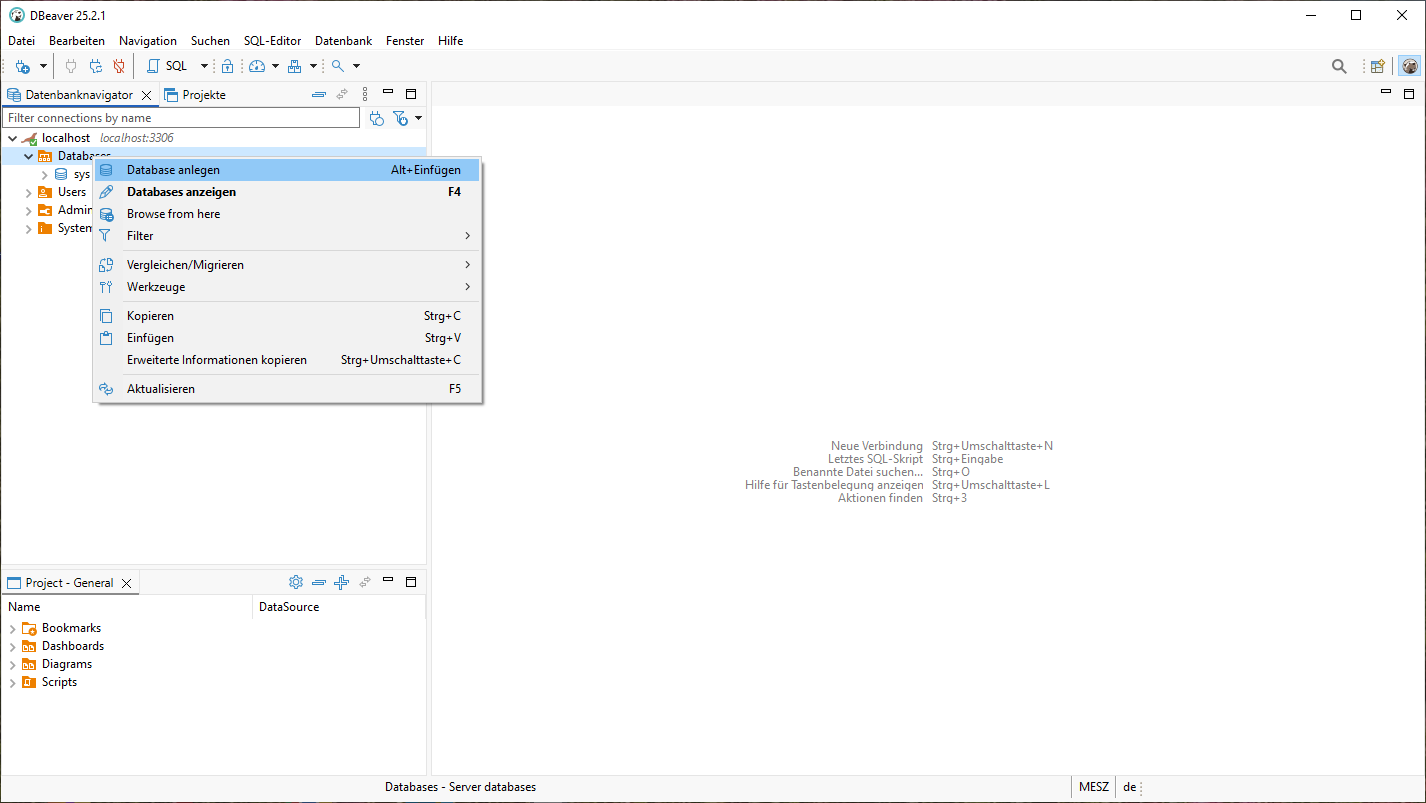Click the 'Filter connections by name' field

tap(180, 118)
